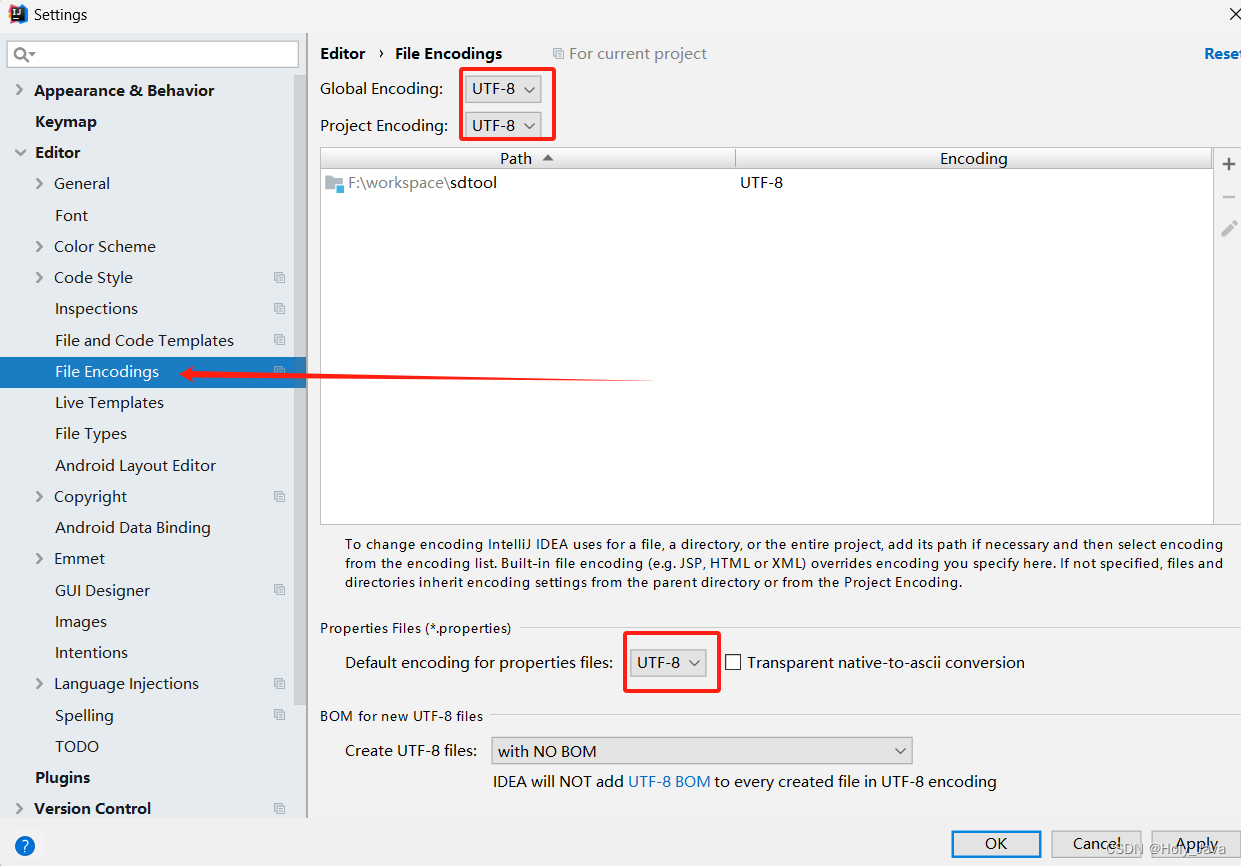Expand the Emmet node

[39, 559]
